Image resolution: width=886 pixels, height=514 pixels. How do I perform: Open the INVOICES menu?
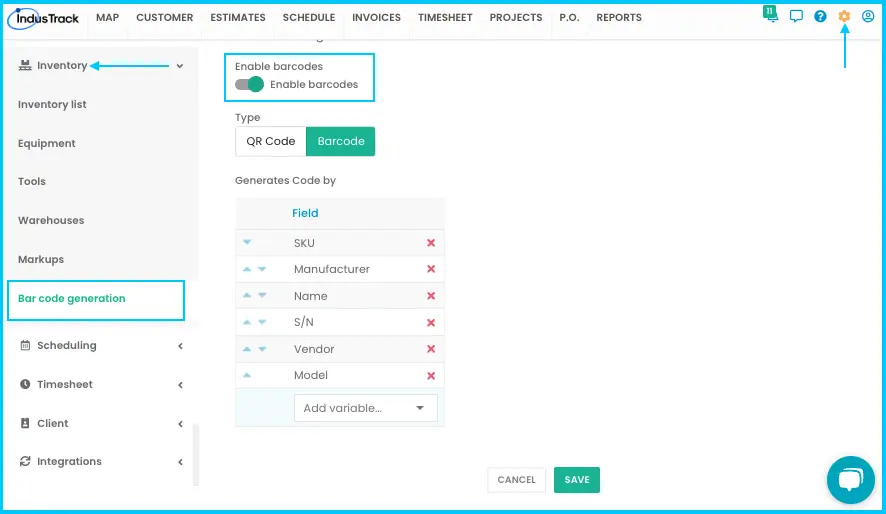click(x=376, y=18)
